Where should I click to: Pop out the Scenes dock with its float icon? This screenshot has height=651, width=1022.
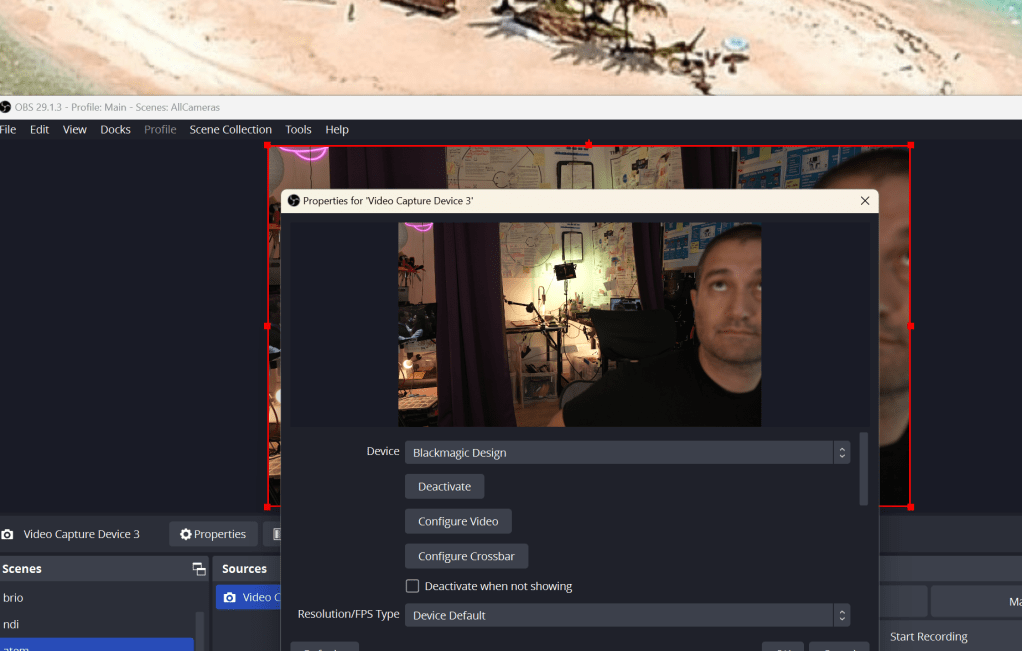(199, 569)
